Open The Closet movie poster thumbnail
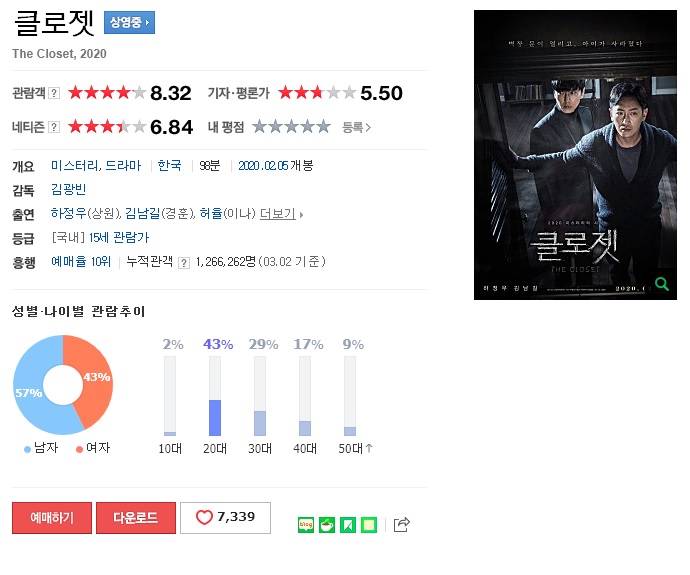 (x=575, y=155)
